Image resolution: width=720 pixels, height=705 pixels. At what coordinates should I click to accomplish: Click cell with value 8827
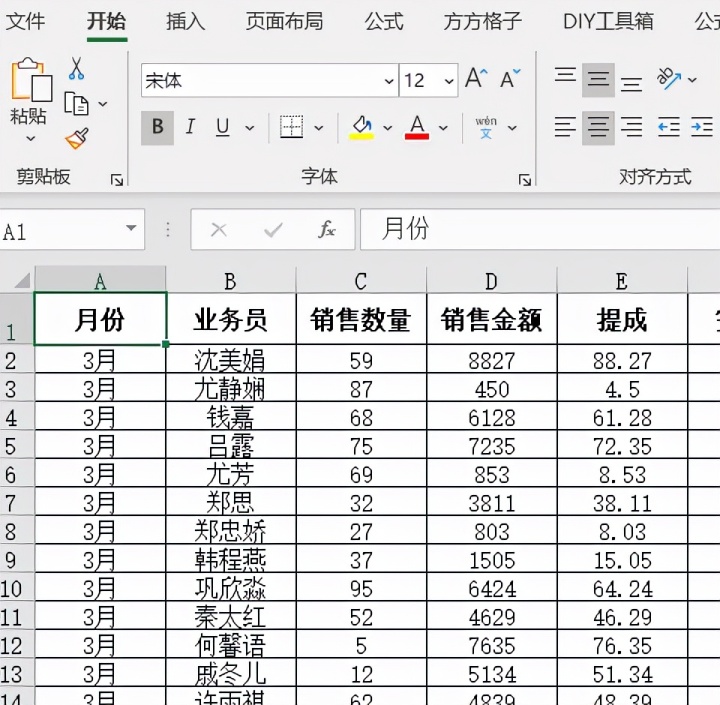pos(492,359)
